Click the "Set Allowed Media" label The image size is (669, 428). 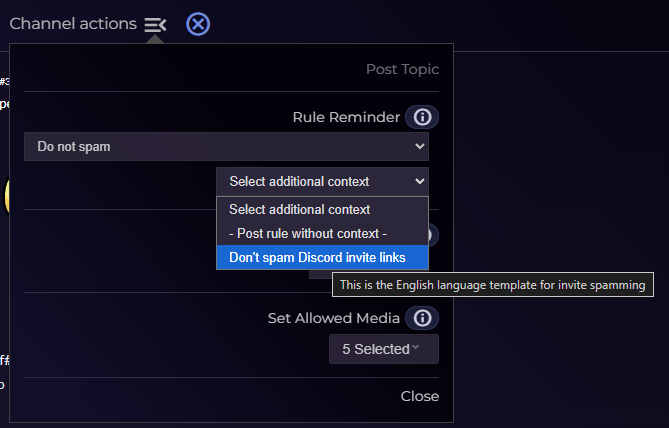[x=334, y=318]
